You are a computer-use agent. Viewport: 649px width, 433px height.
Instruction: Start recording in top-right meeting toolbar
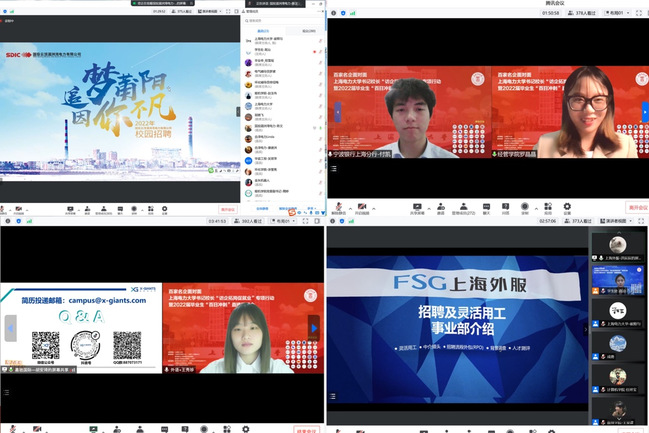(525, 207)
